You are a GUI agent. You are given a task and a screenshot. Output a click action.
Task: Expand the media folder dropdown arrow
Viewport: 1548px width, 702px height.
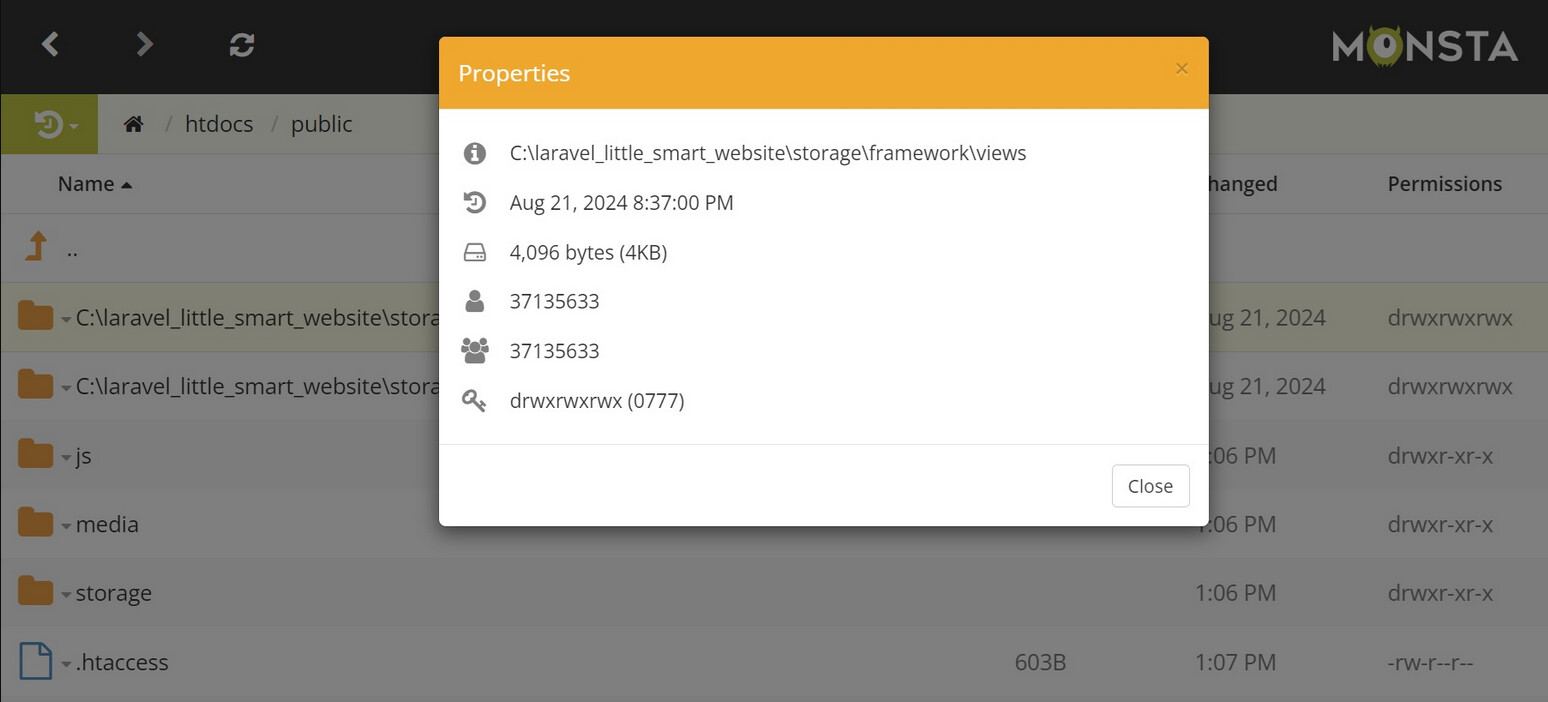(x=66, y=526)
